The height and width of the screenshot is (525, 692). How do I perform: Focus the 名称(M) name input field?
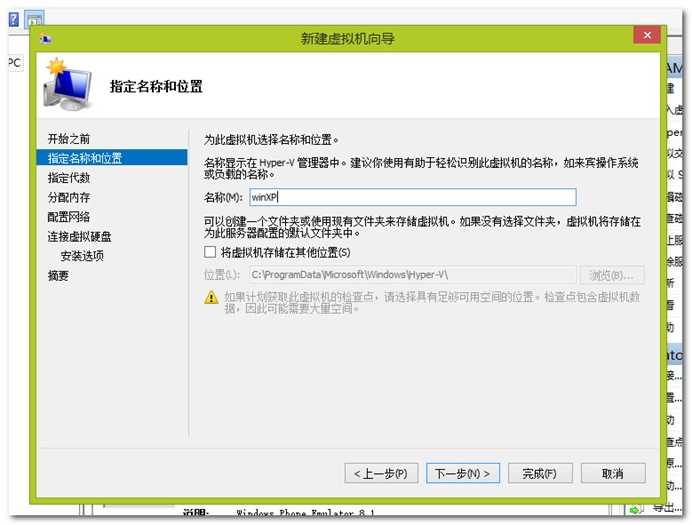(413, 197)
